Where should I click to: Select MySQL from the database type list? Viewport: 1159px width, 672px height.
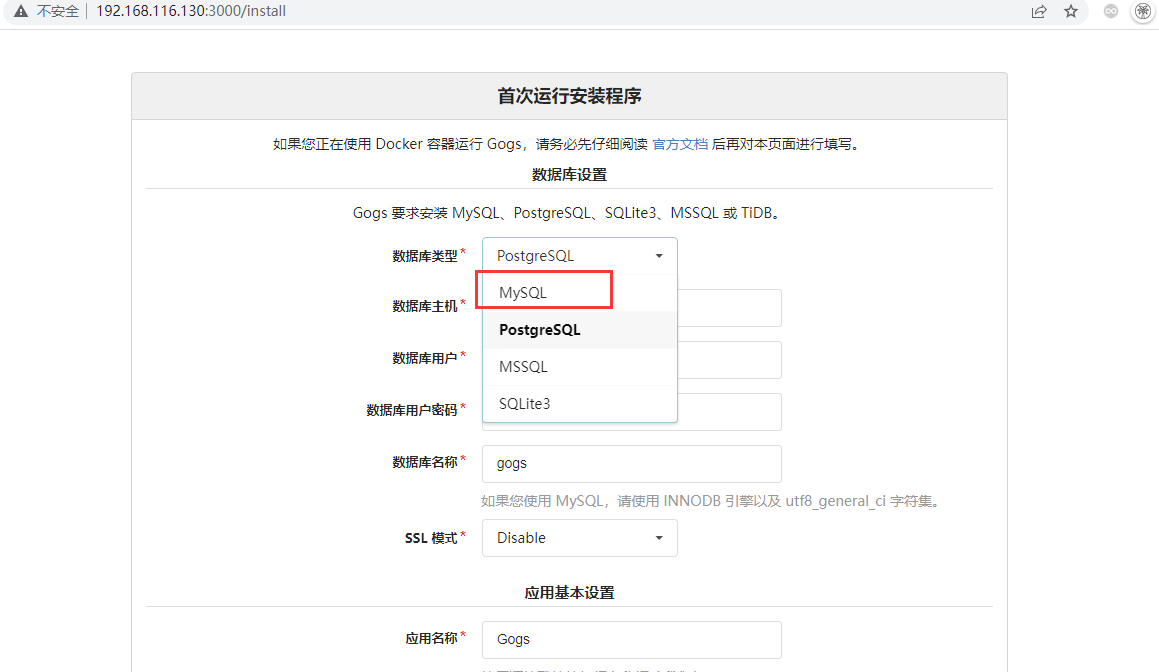[580, 293]
